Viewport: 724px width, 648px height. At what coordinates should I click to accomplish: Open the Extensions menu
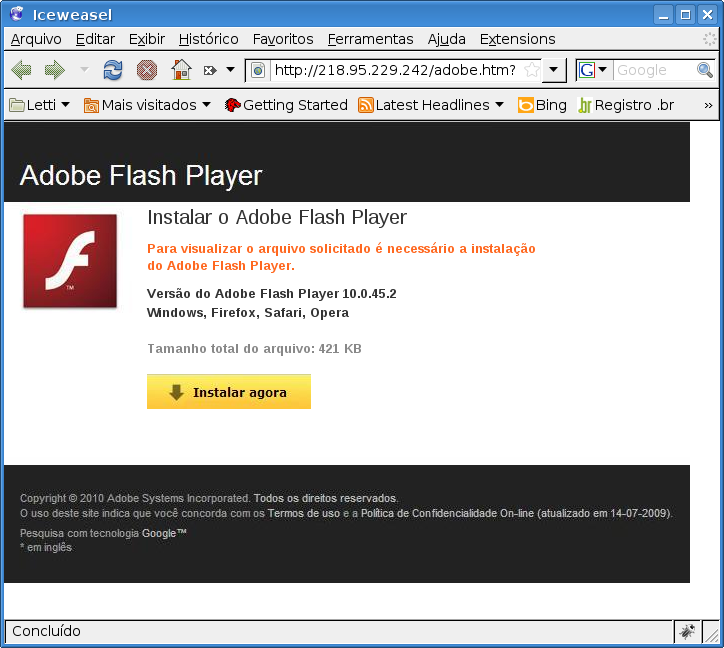tap(518, 39)
